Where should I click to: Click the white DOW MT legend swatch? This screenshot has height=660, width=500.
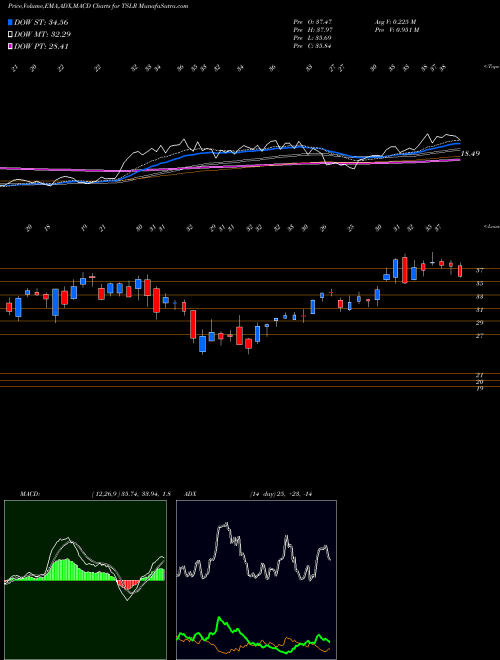11,35
